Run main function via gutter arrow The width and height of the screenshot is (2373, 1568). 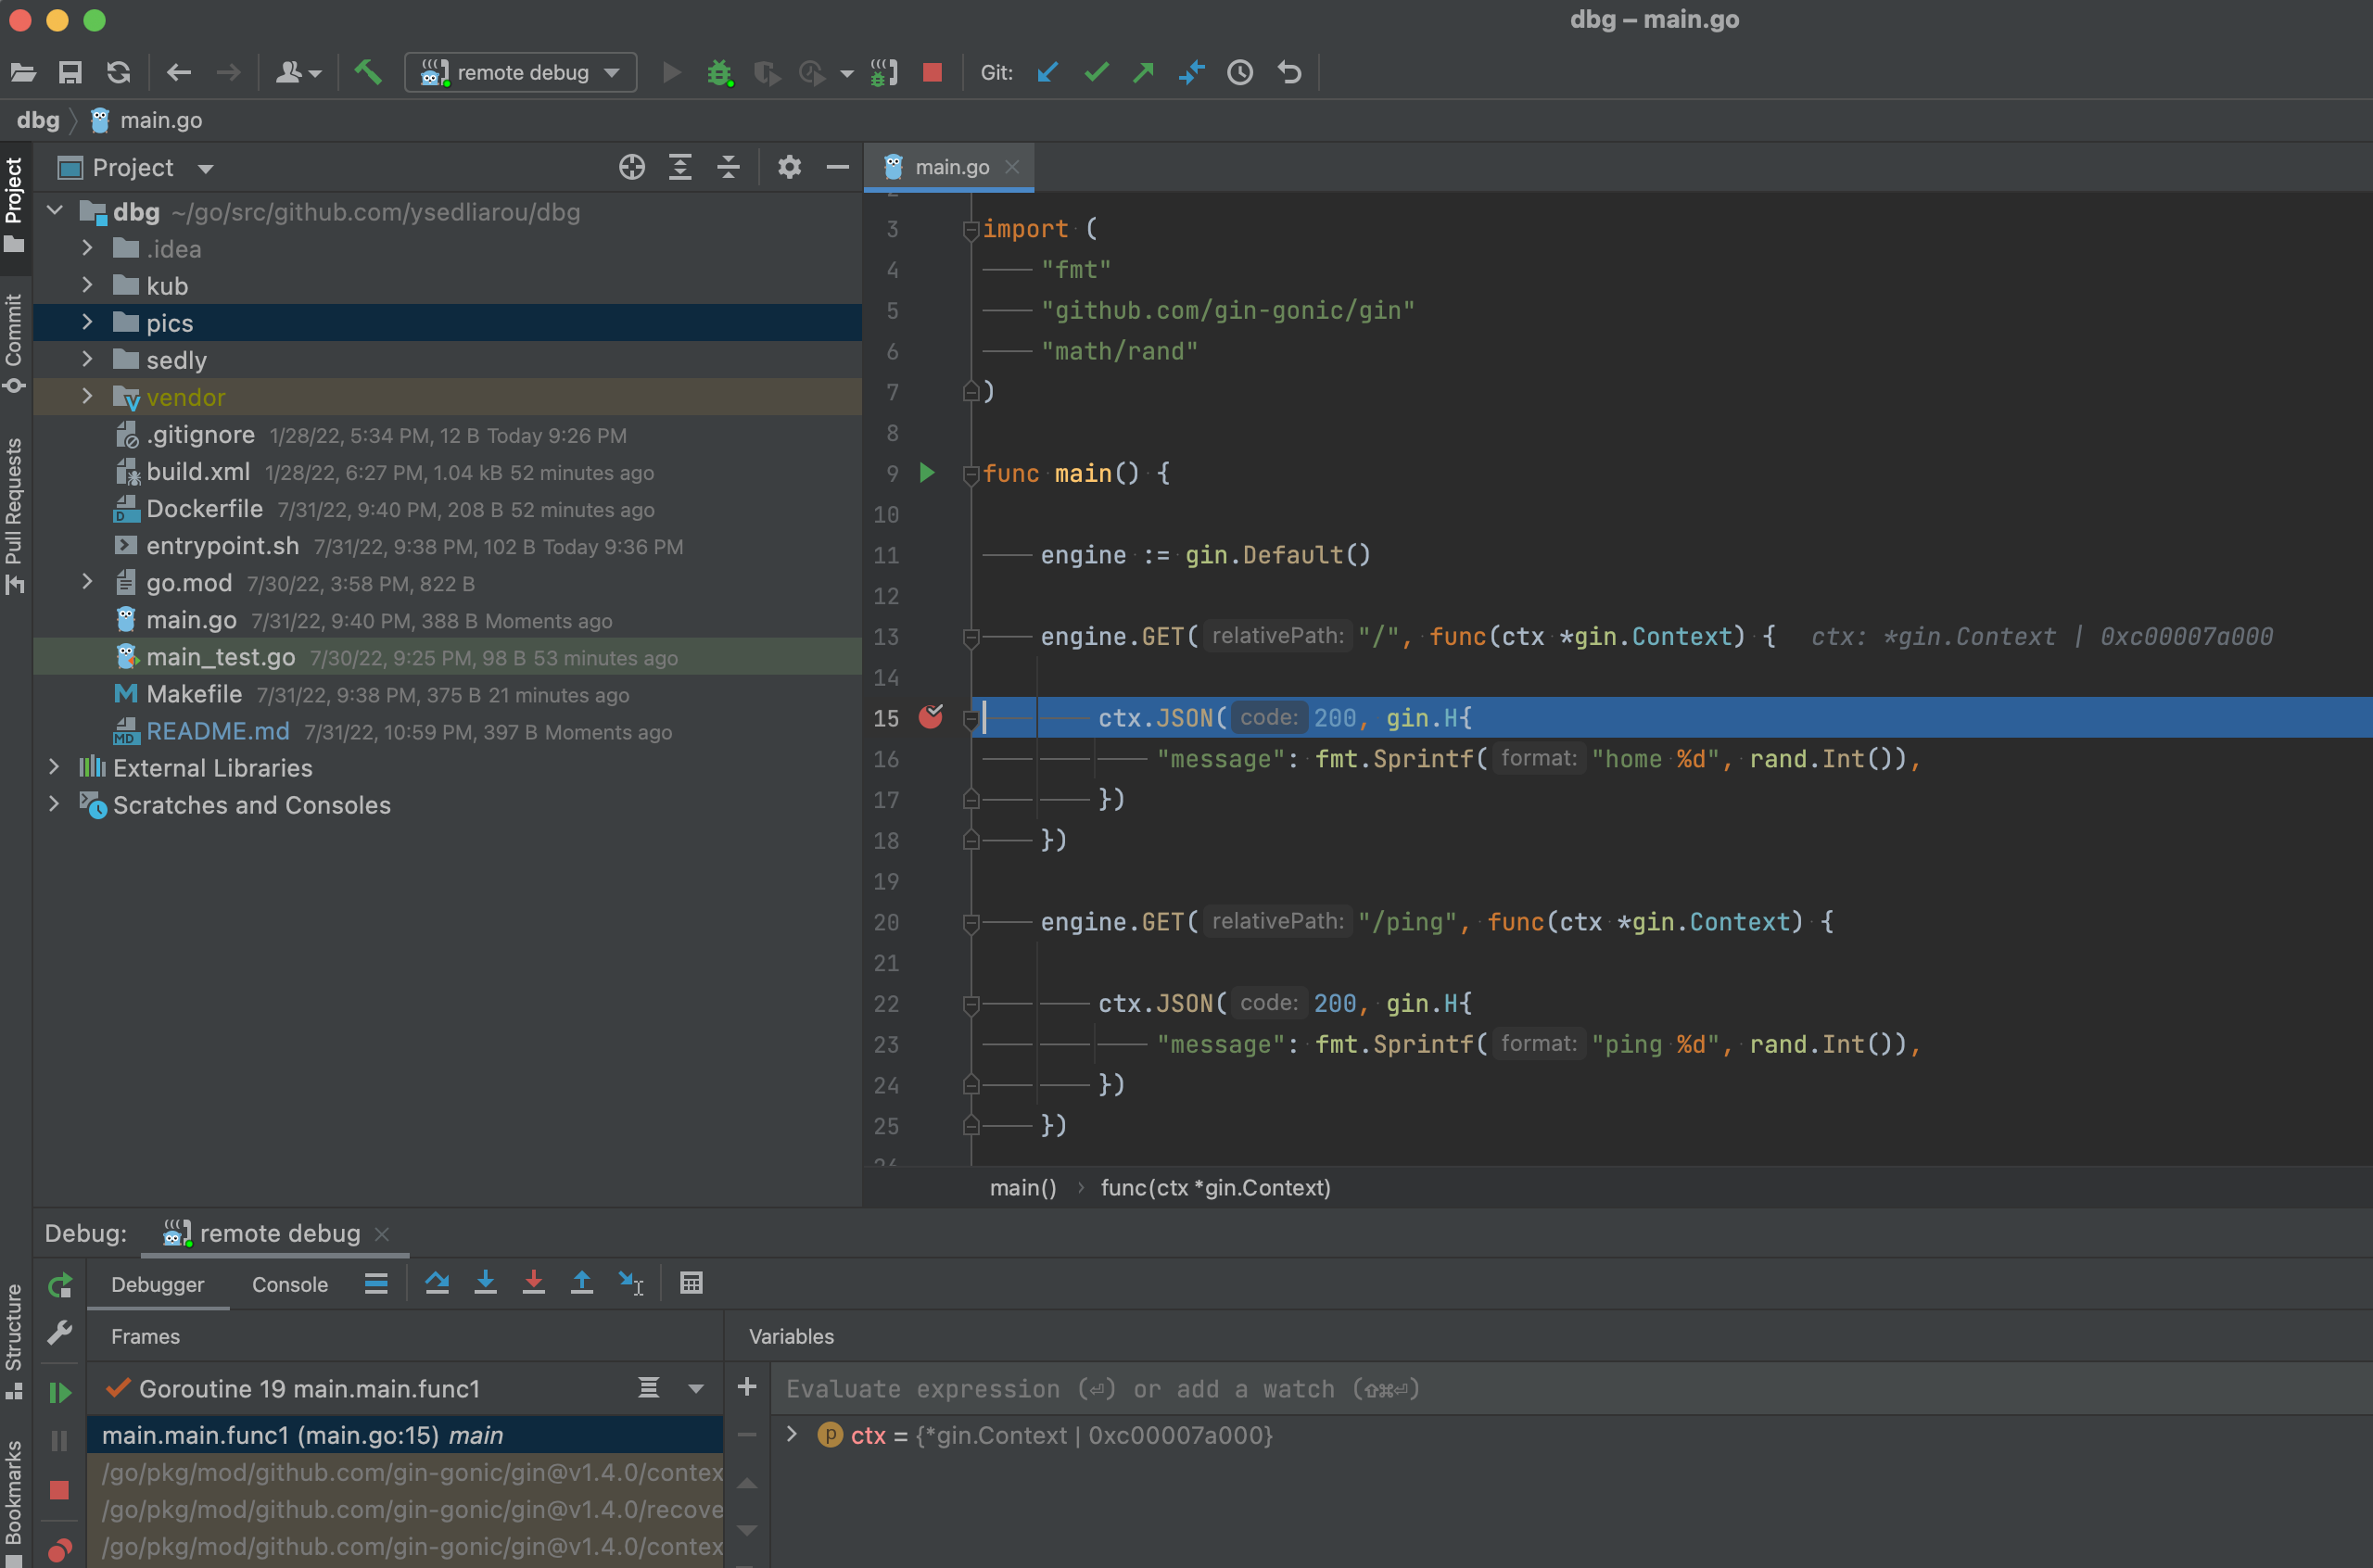coord(927,473)
